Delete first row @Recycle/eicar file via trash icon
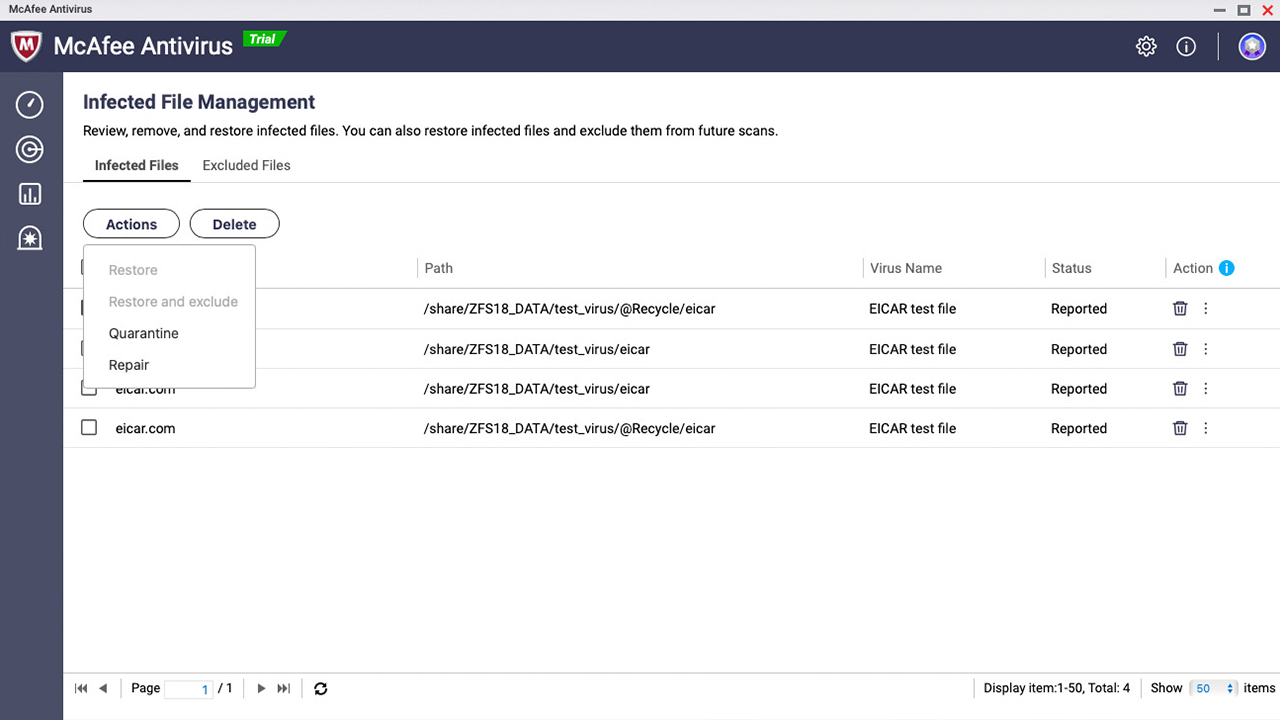 (x=1180, y=309)
